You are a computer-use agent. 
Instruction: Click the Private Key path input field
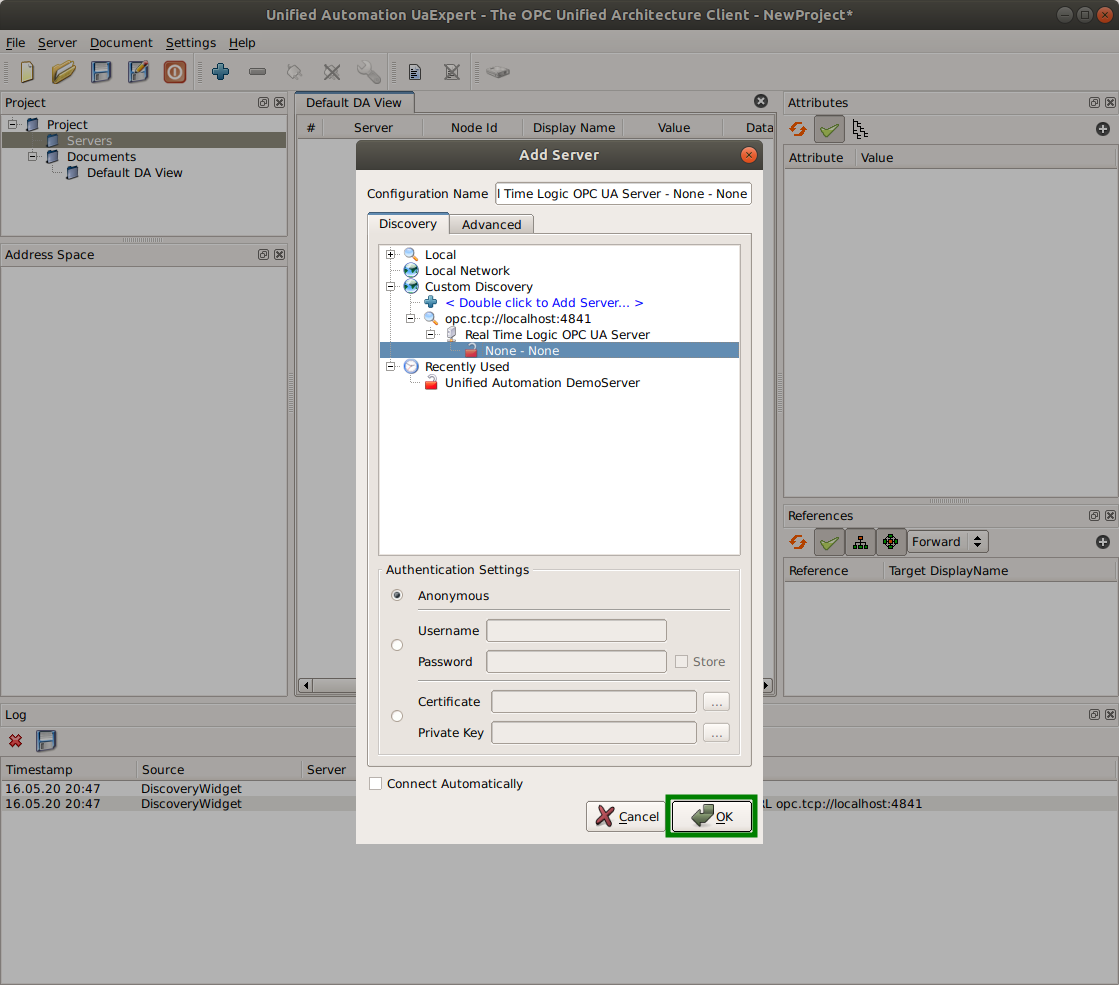(594, 732)
